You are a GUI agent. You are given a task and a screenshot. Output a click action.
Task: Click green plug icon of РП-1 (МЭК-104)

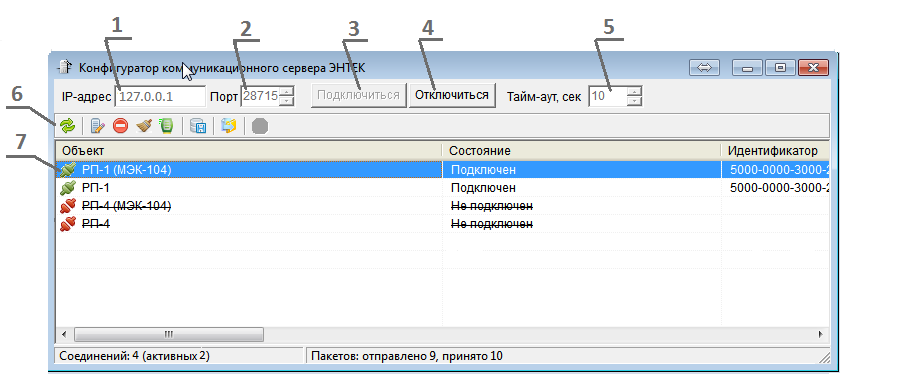[x=68, y=169]
